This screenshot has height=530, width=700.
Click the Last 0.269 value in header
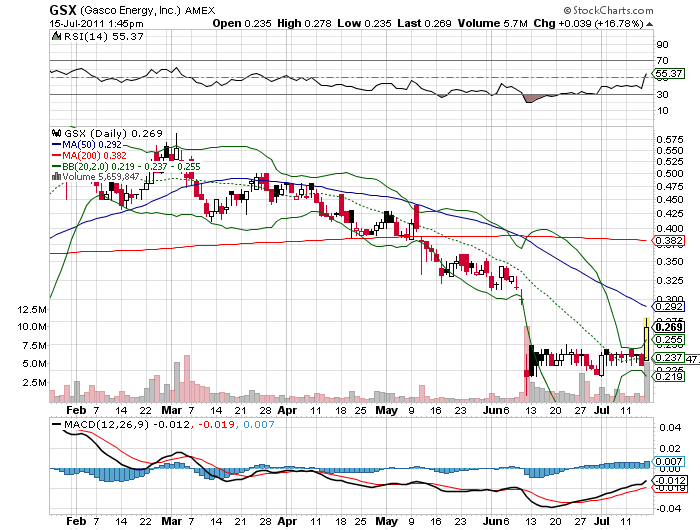click(x=424, y=23)
